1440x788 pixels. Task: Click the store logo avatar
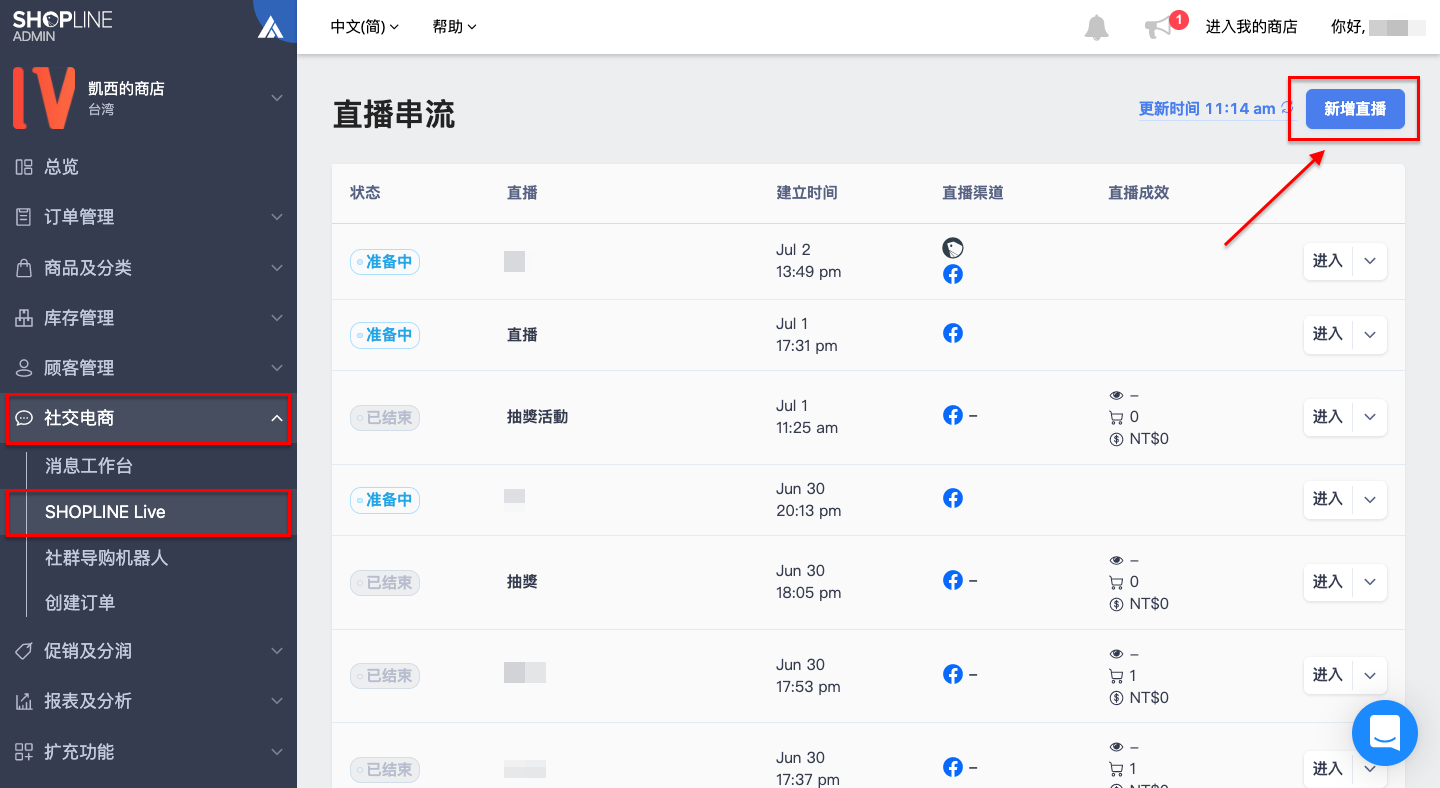[x=43, y=98]
